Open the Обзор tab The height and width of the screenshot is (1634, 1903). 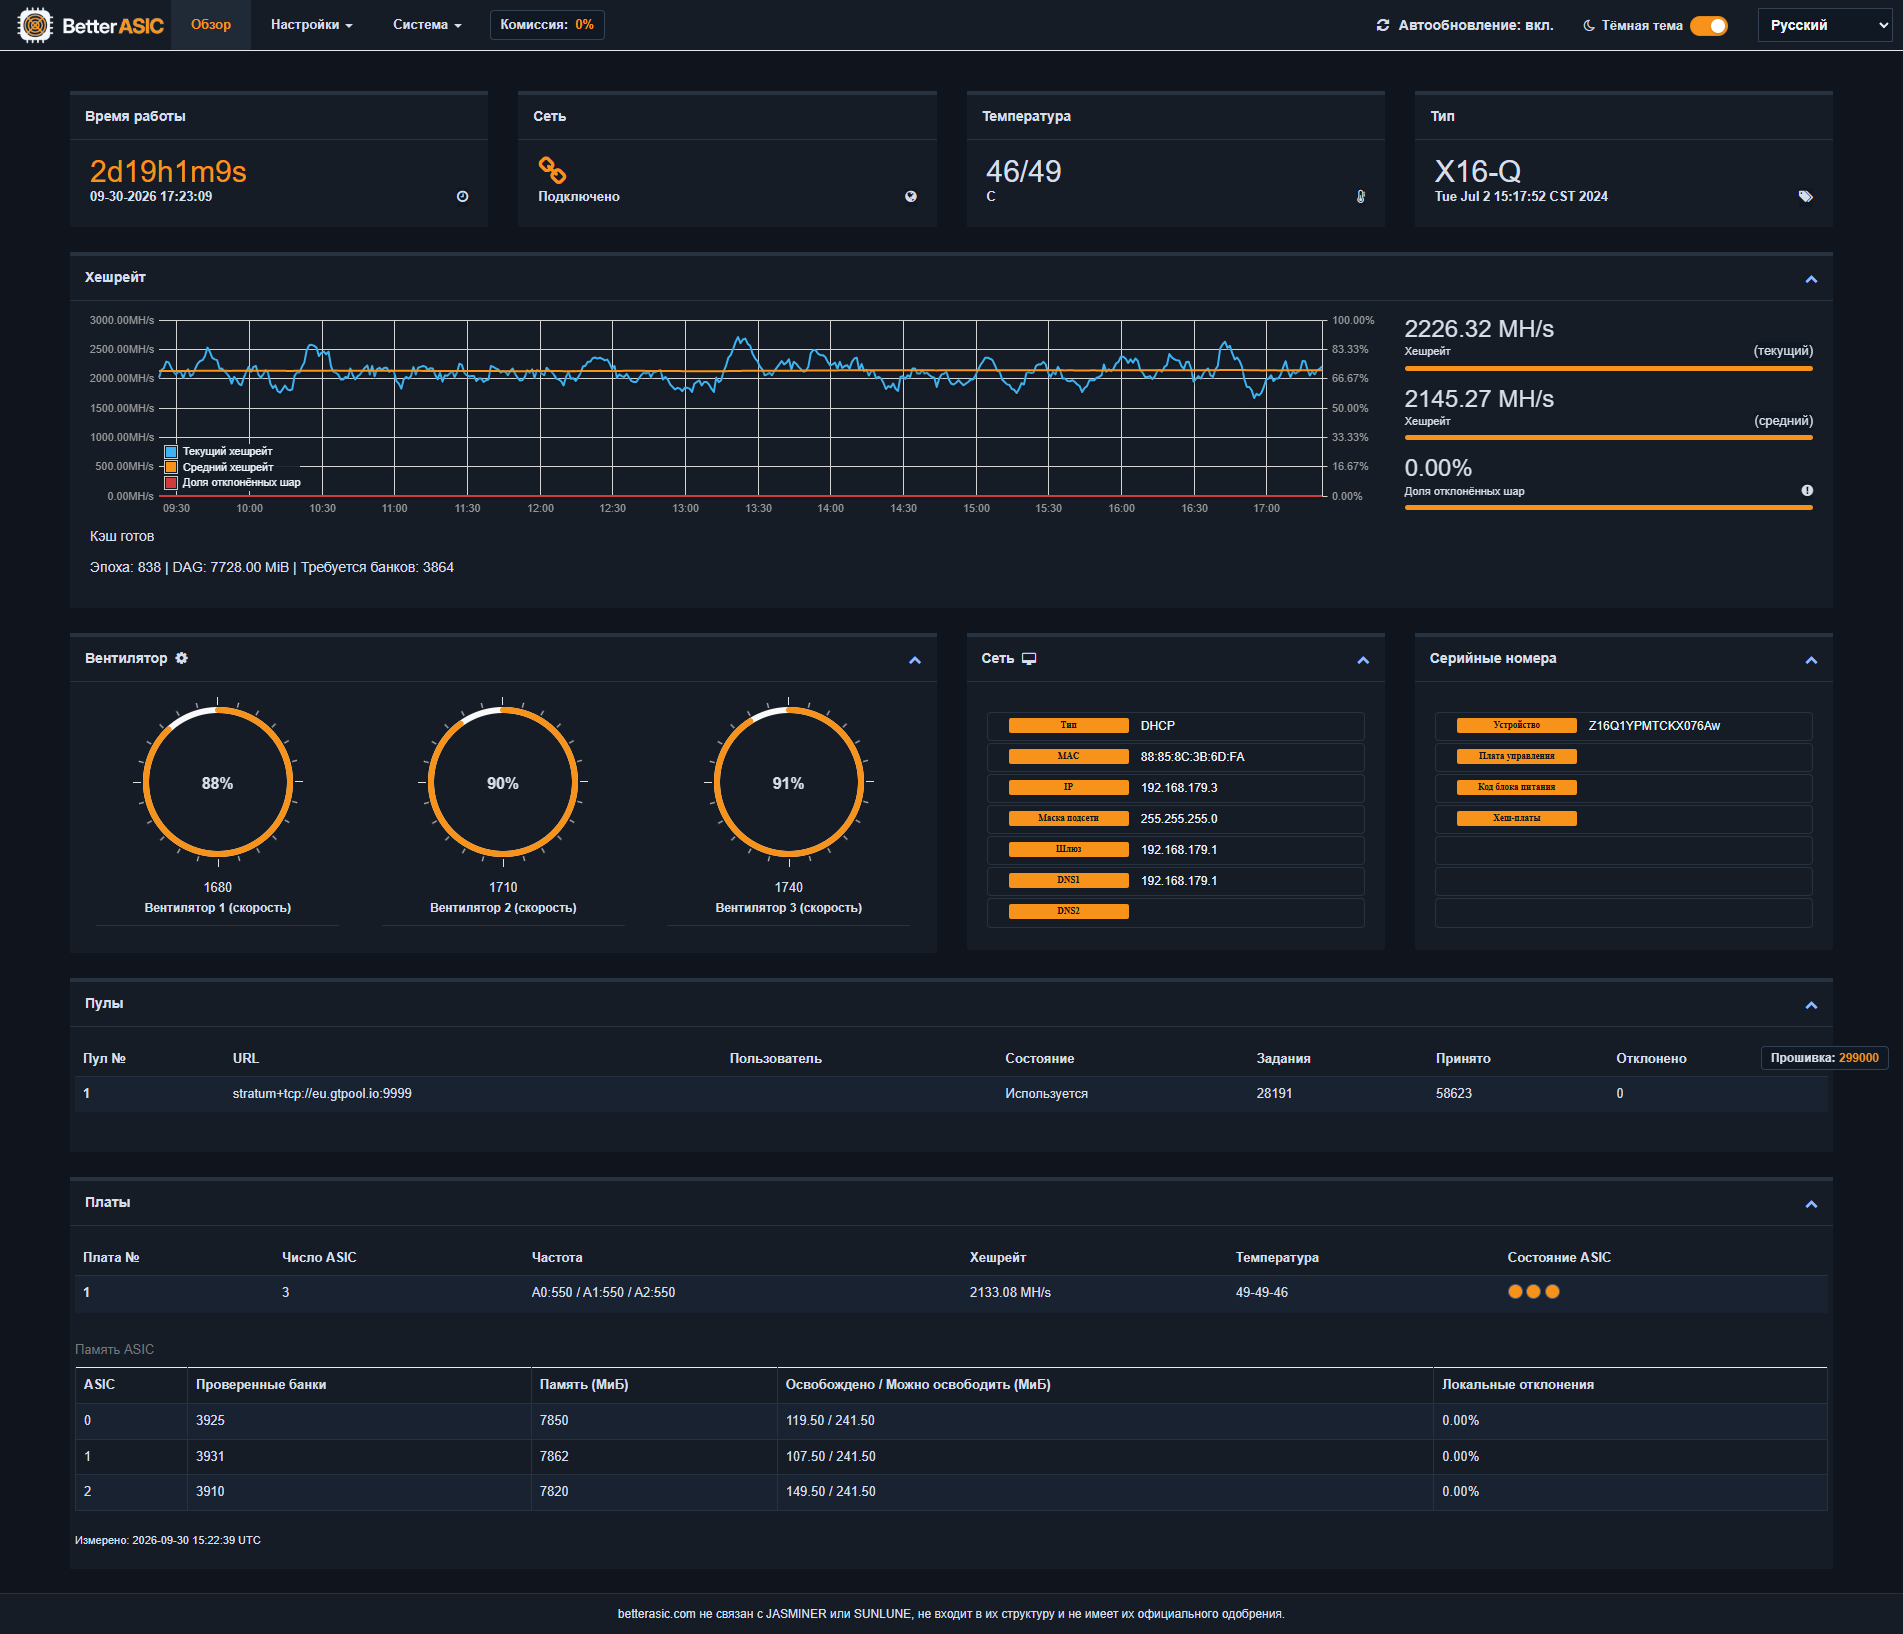coord(211,25)
